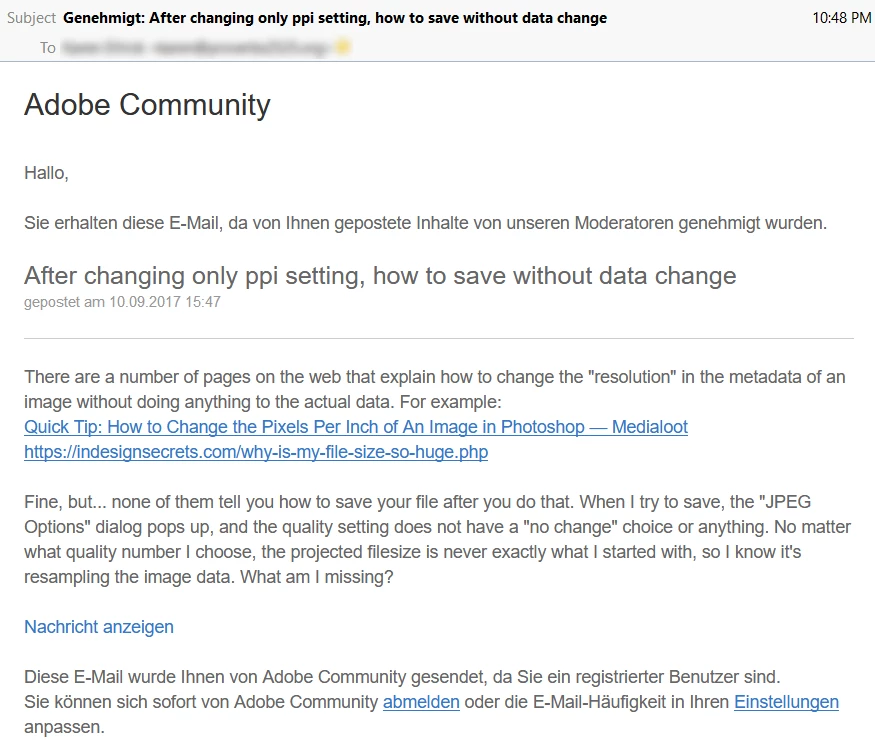The image size is (875, 740).
Task: Click the paragraph starting 'Fine, but...'
Action: click(420, 539)
